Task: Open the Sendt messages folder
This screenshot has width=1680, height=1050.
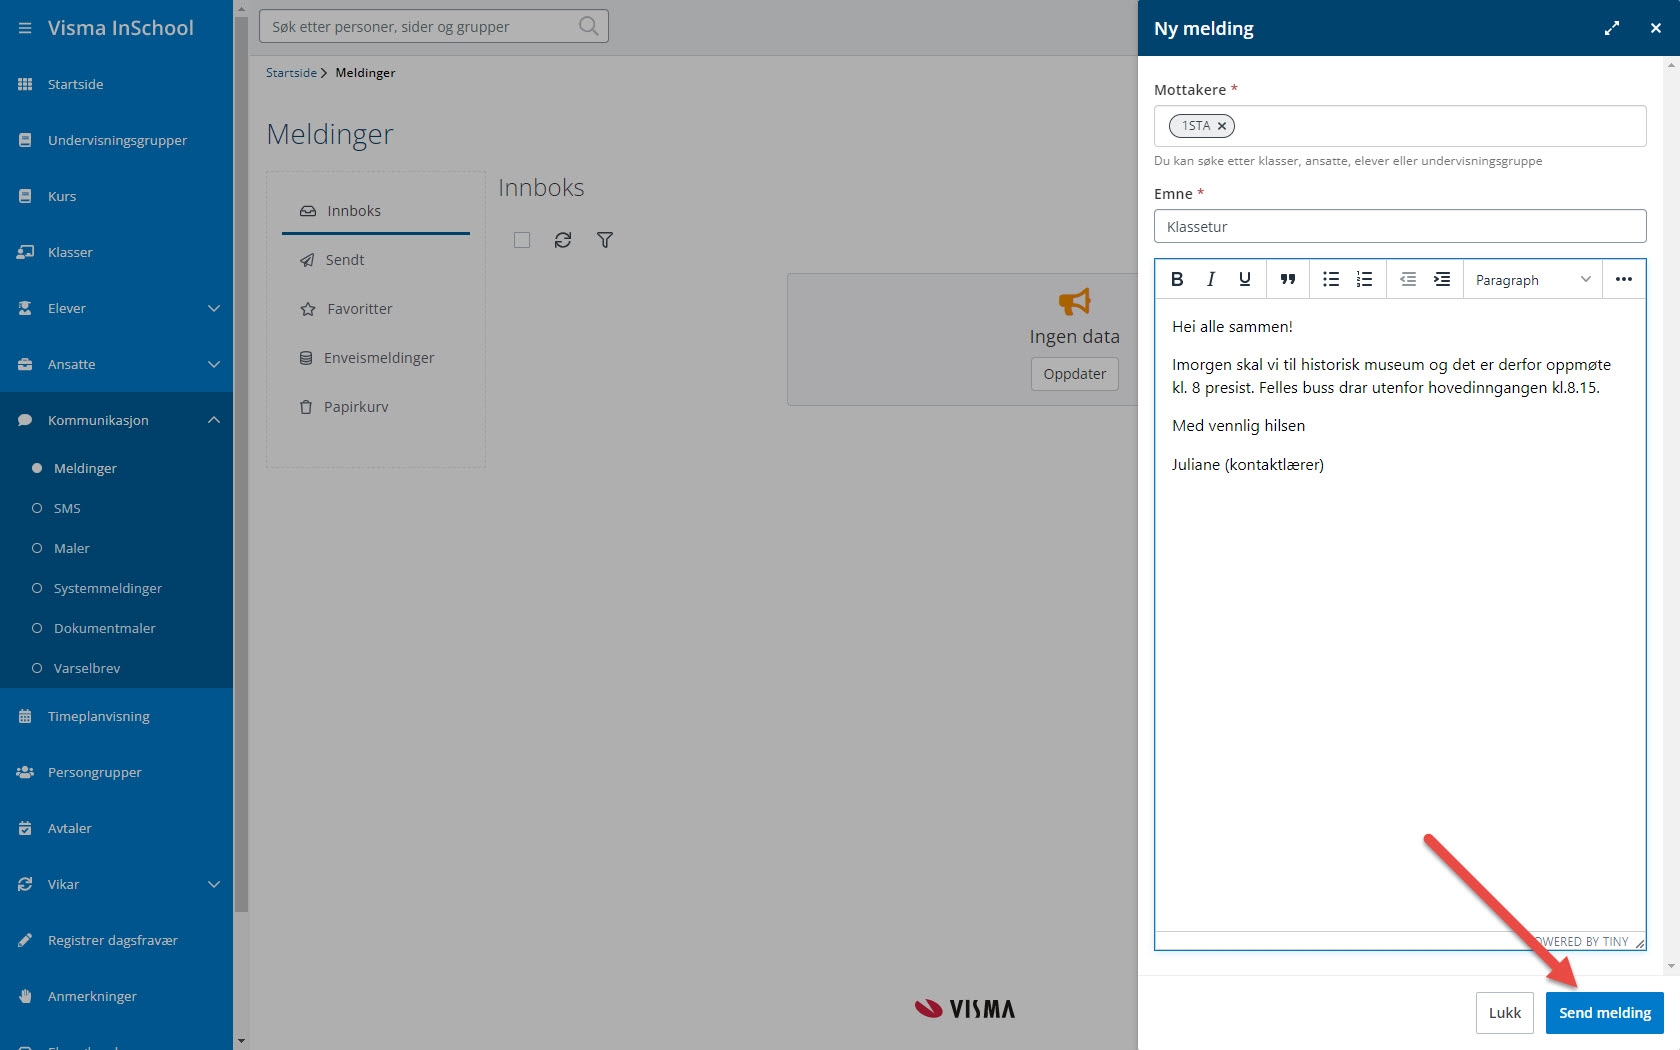Action: pyautogui.click(x=344, y=260)
